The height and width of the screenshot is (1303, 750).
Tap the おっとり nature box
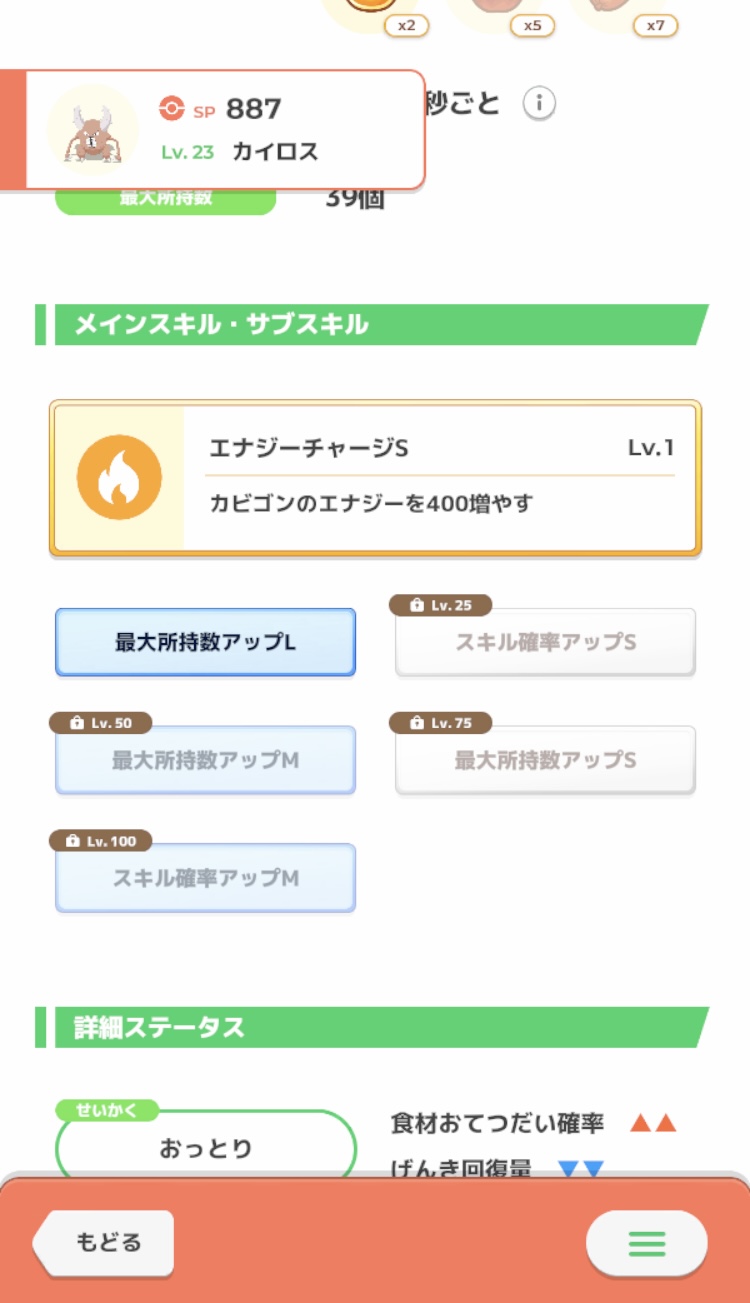tap(206, 1148)
